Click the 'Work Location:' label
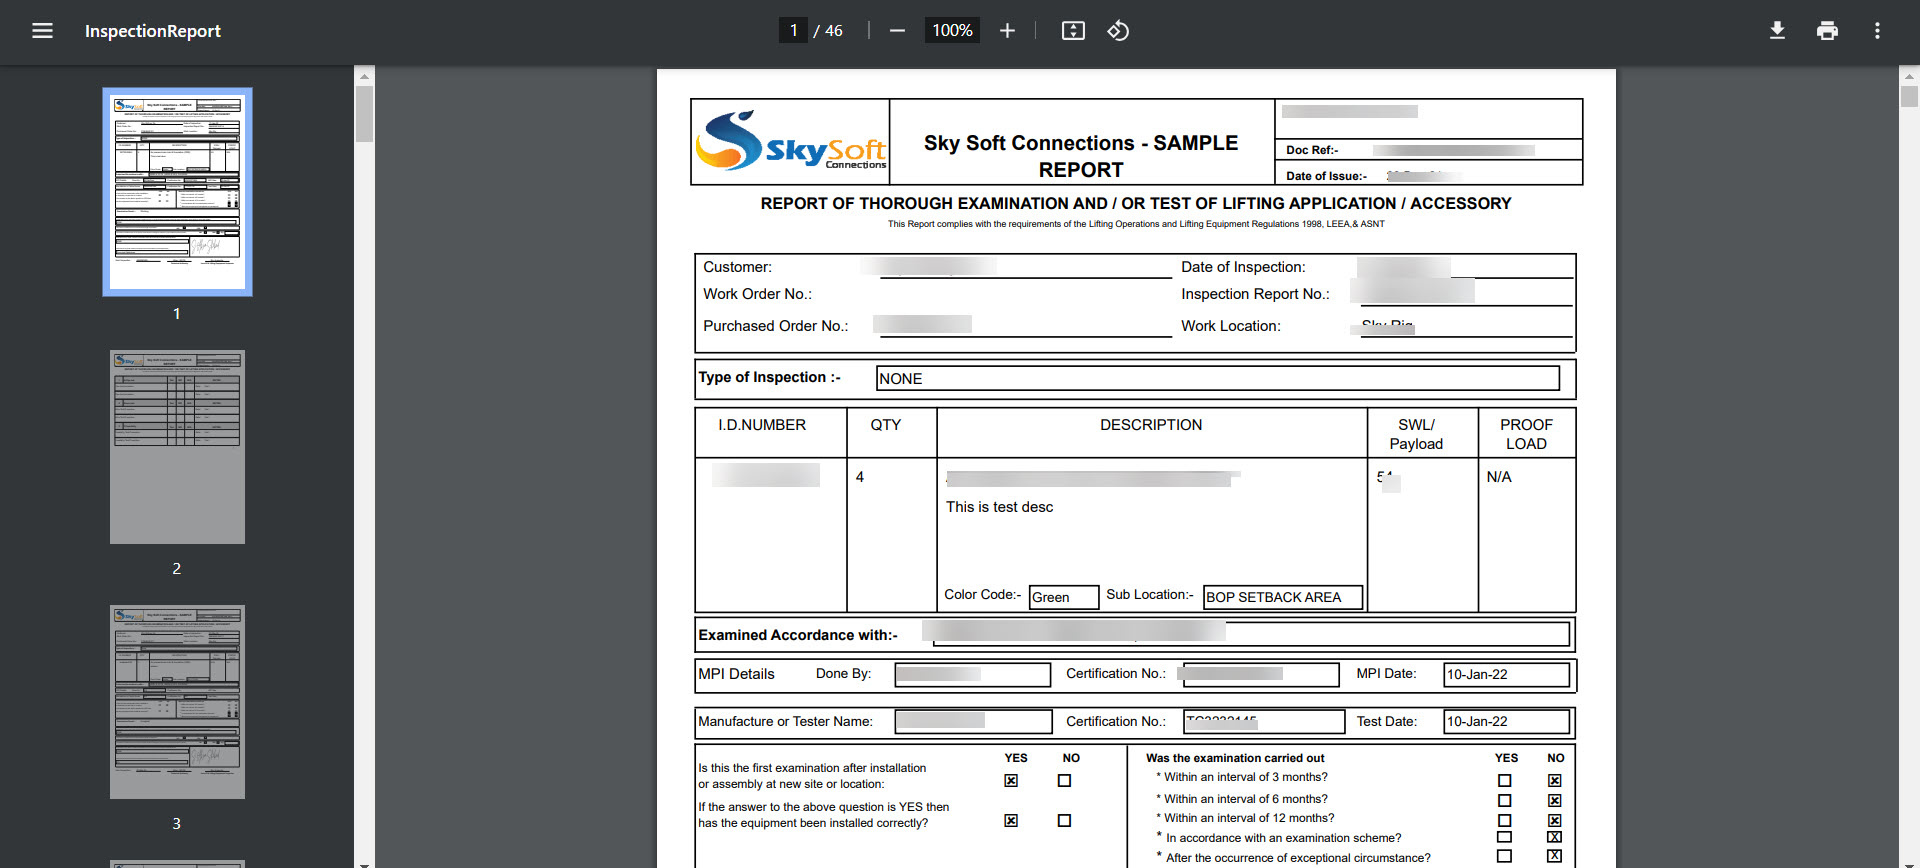 1231,326
